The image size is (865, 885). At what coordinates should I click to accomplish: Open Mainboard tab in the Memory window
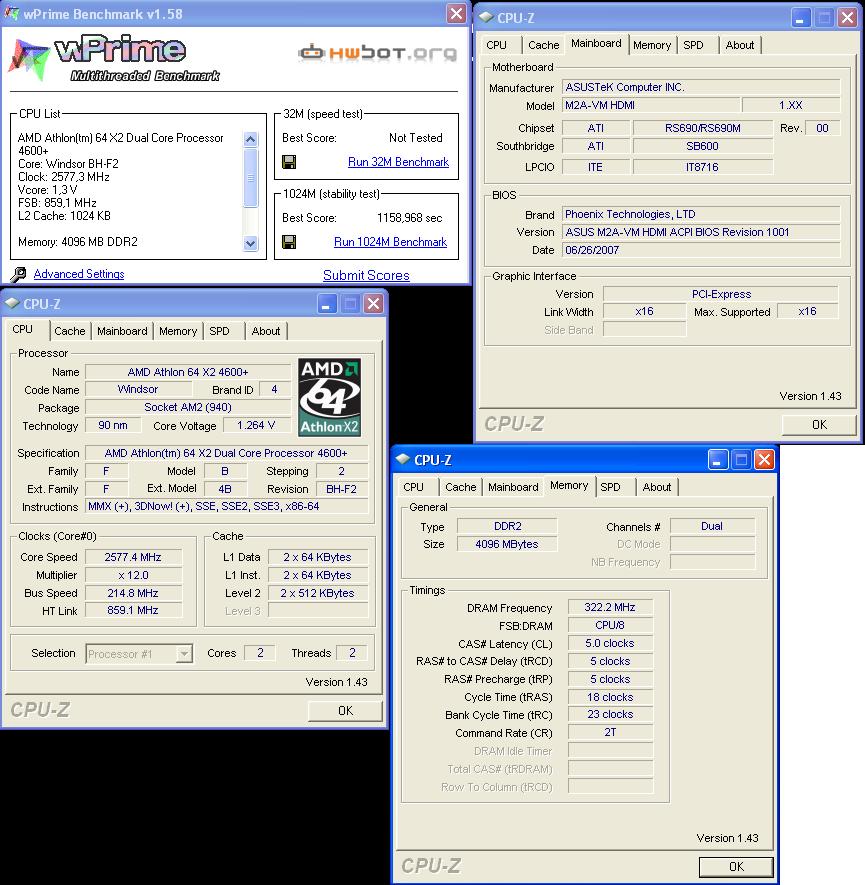[x=513, y=487]
